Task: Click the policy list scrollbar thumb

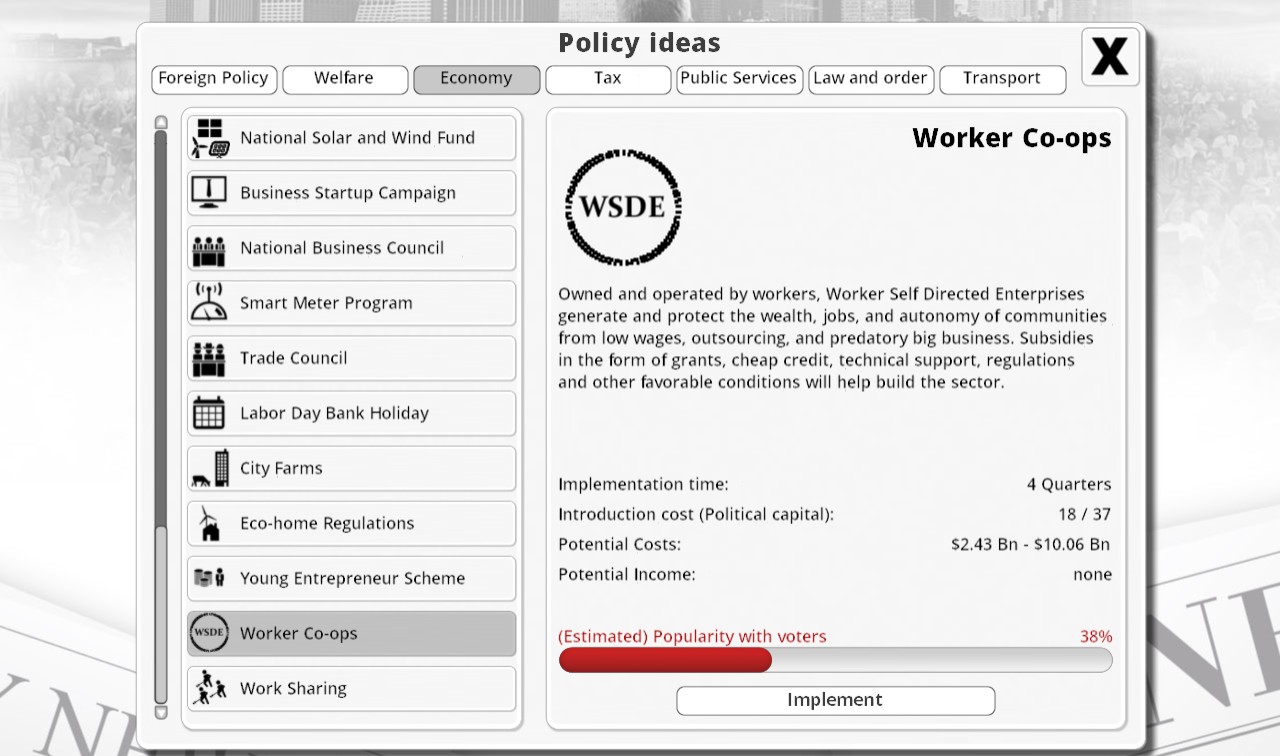Action: (x=161, y=615)
